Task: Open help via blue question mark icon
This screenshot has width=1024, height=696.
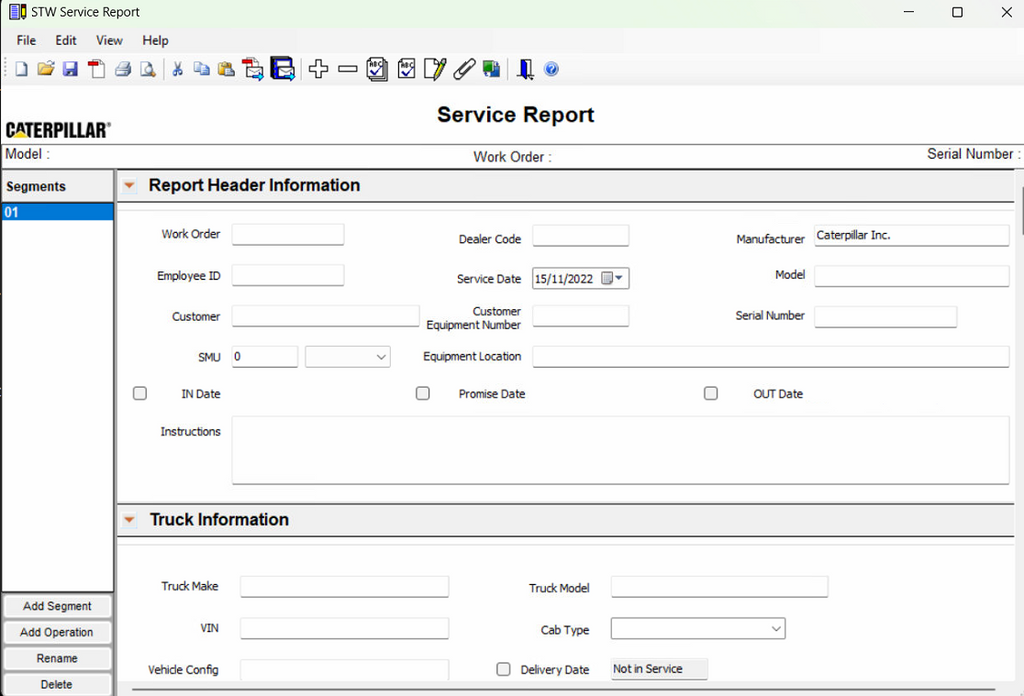Action: (551, 69)
